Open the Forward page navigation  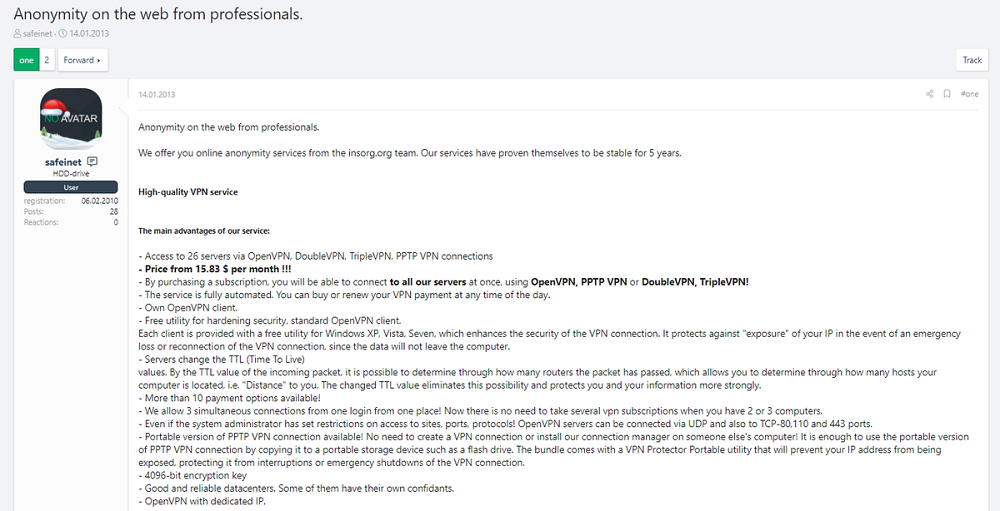[82, 60]
